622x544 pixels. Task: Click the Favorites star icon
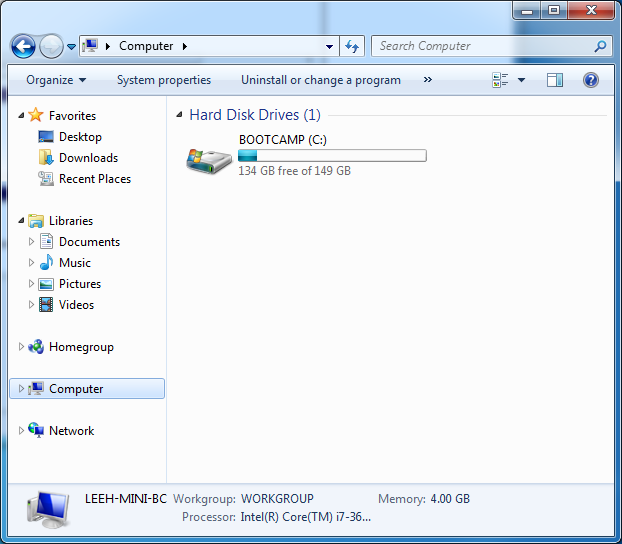coord(36,115)
